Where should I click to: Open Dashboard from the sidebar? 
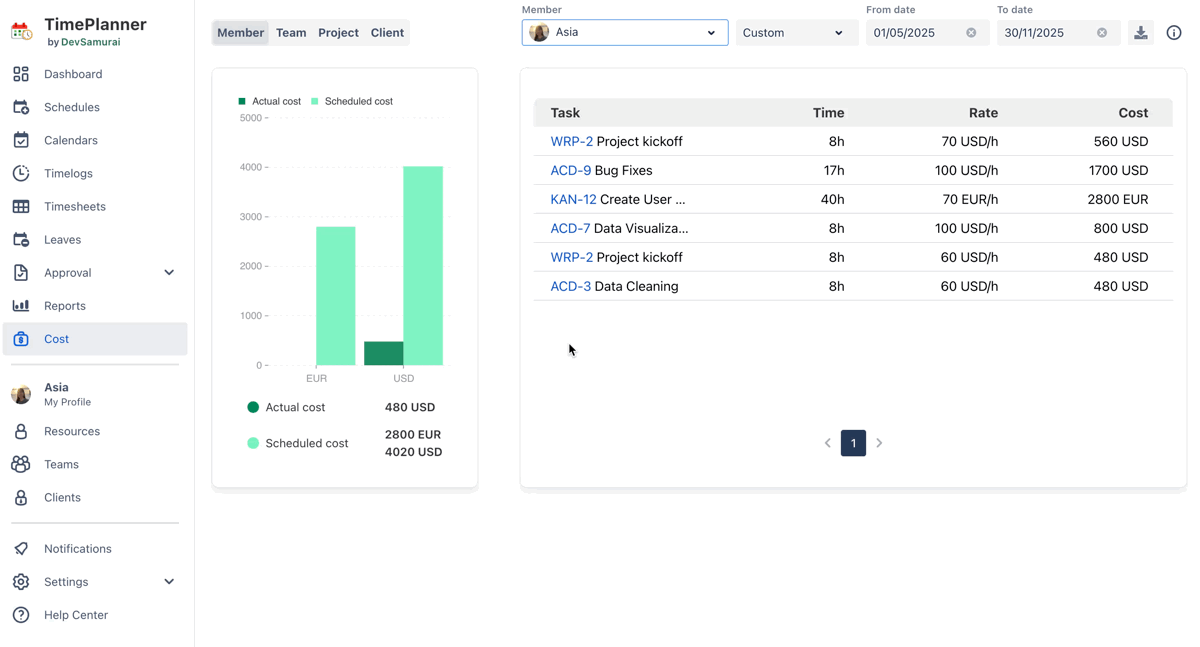click(x=73, y=74)
